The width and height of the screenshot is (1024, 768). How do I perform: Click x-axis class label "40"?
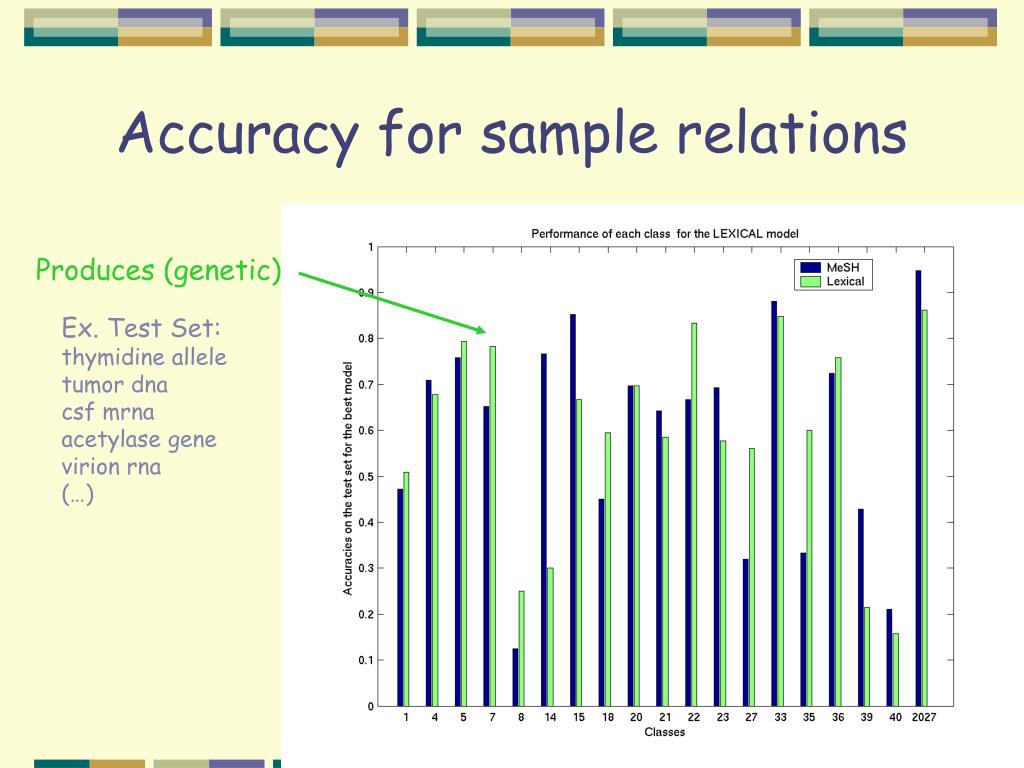[x=895, y=717]
